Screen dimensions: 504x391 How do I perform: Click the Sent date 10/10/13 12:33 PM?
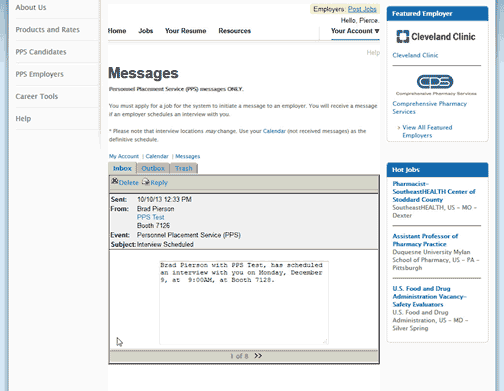point(164,199)
